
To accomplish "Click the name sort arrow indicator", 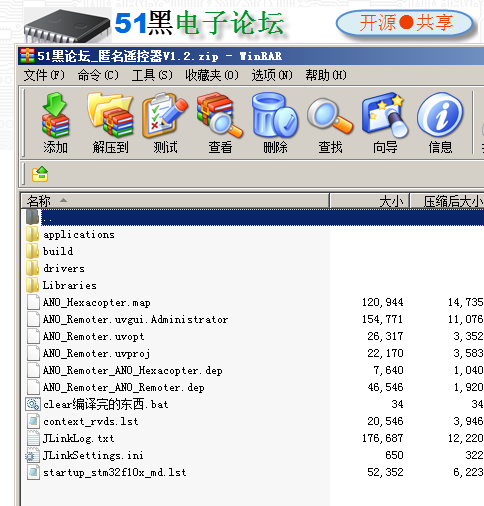I will tap(63, 200).
